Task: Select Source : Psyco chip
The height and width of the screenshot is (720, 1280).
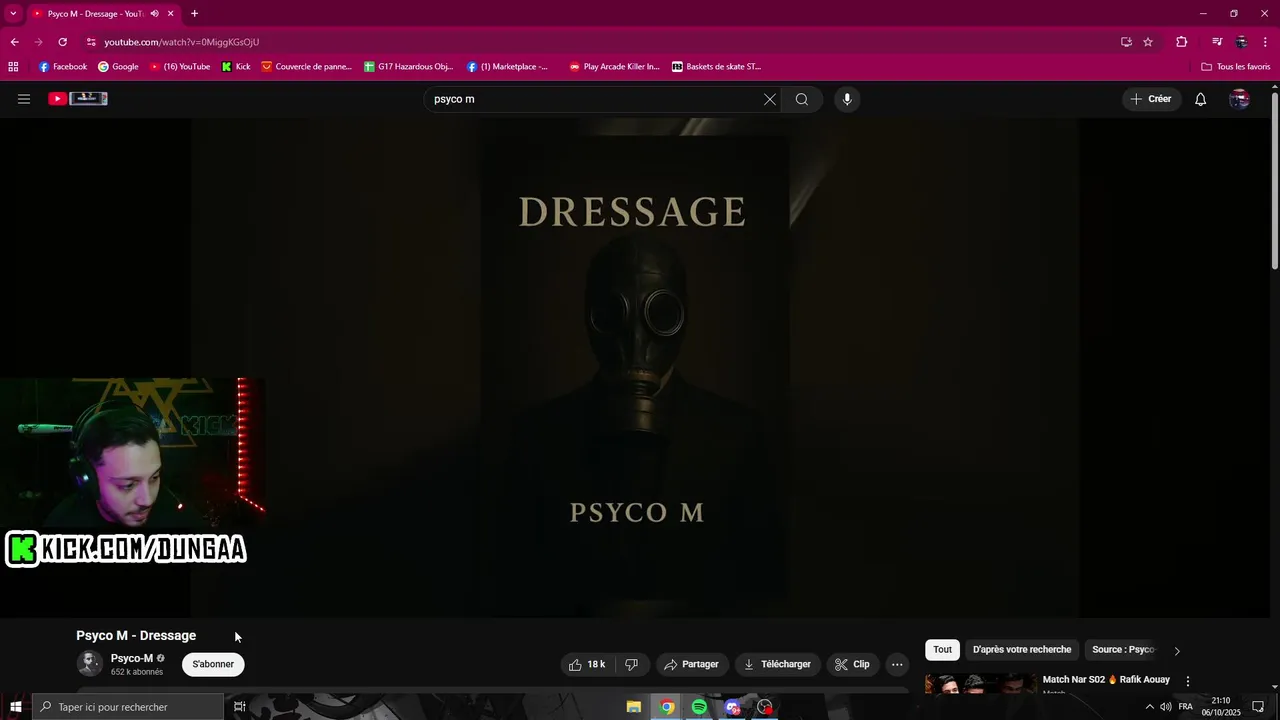Action: coord(1123,650)
